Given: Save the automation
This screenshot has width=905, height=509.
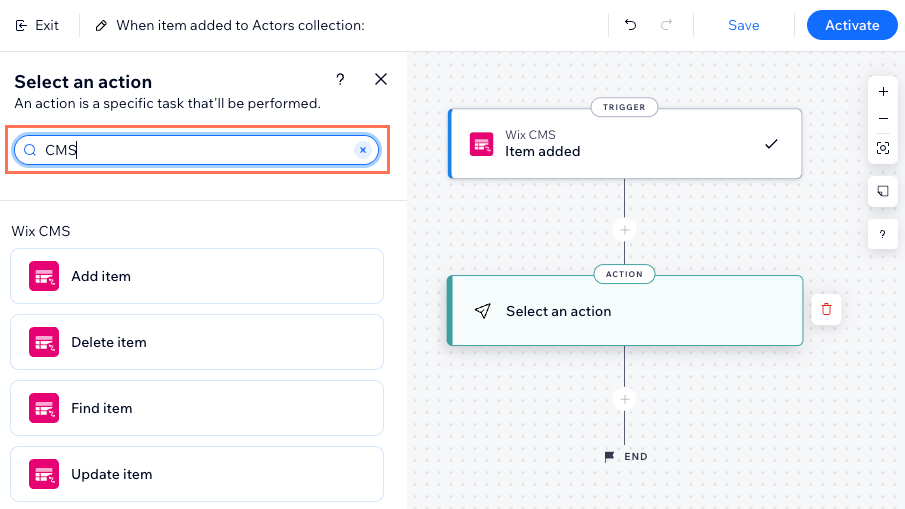Looking at the screenshot, I should (743, 25).
